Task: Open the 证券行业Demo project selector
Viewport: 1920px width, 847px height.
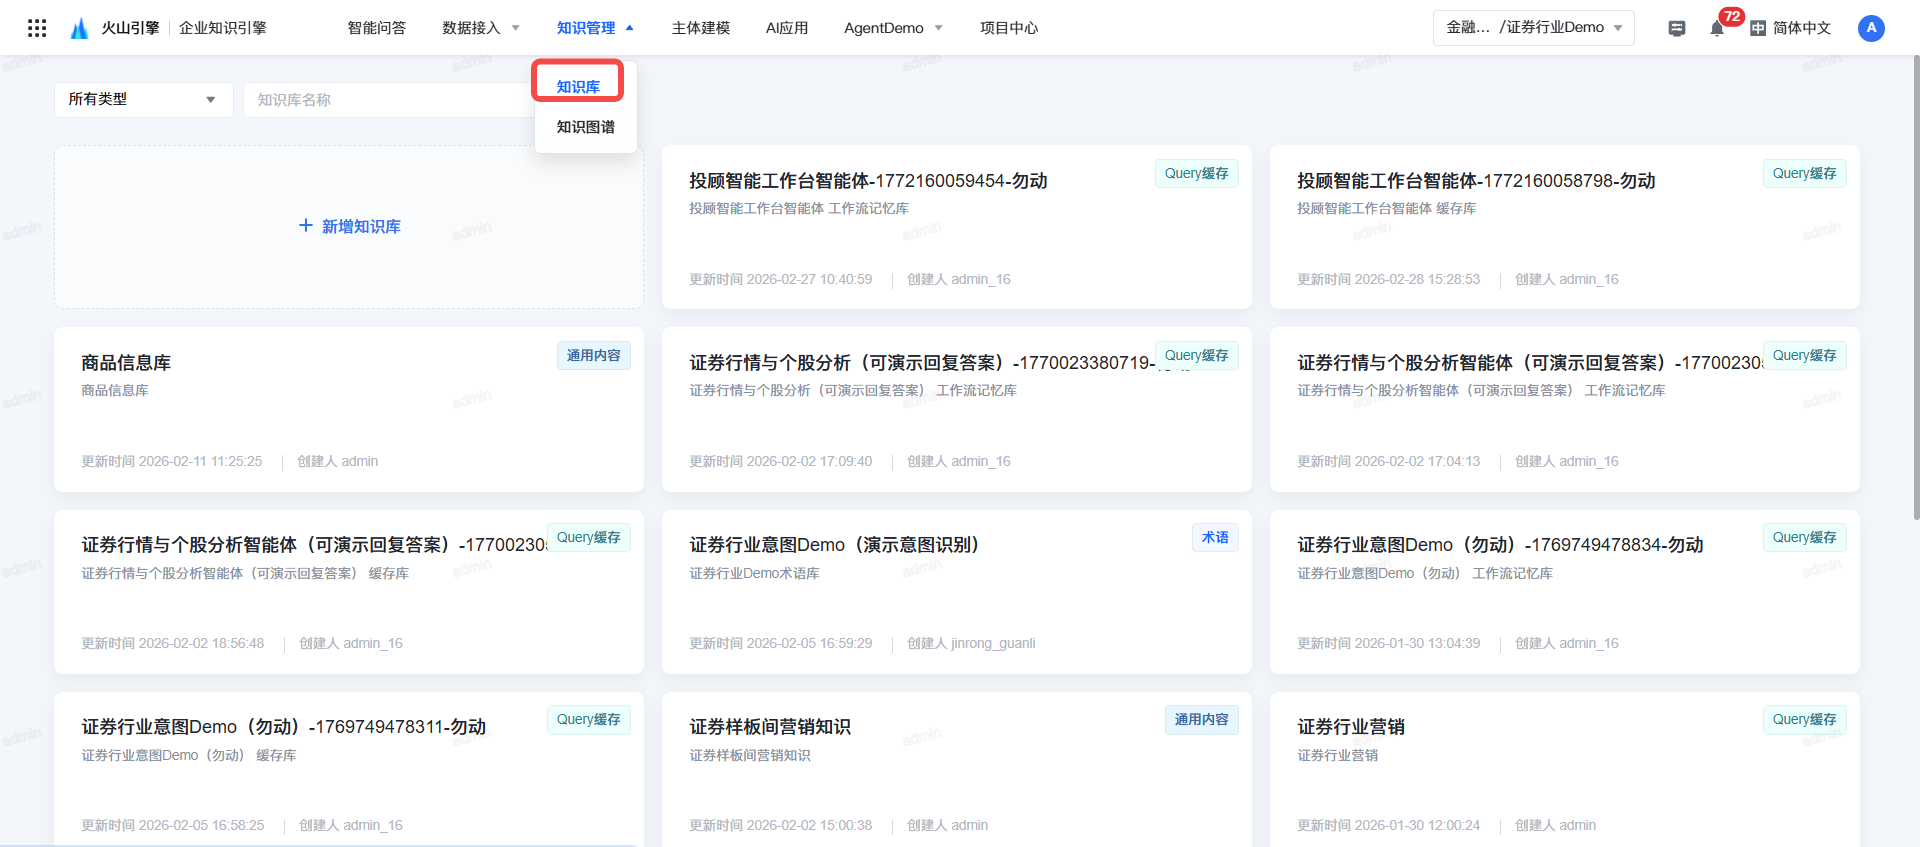Action: pos(1533,28)
